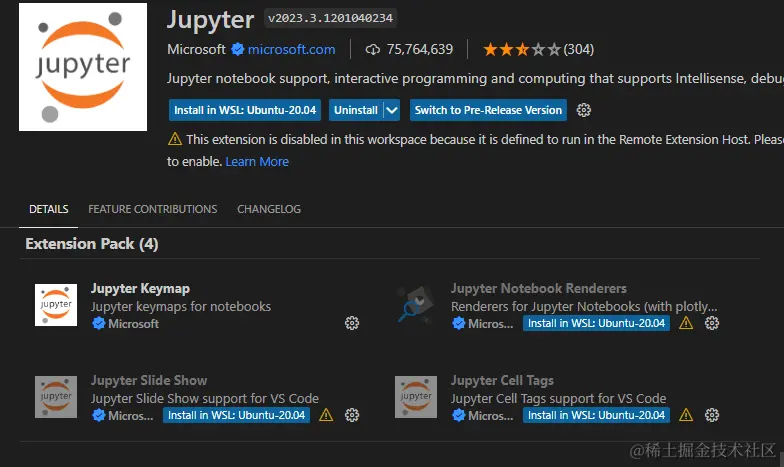This screenshot has height=467, width=784.
Task: Install Jupyter Slide Show in WSL
Action: click(236, 415)
